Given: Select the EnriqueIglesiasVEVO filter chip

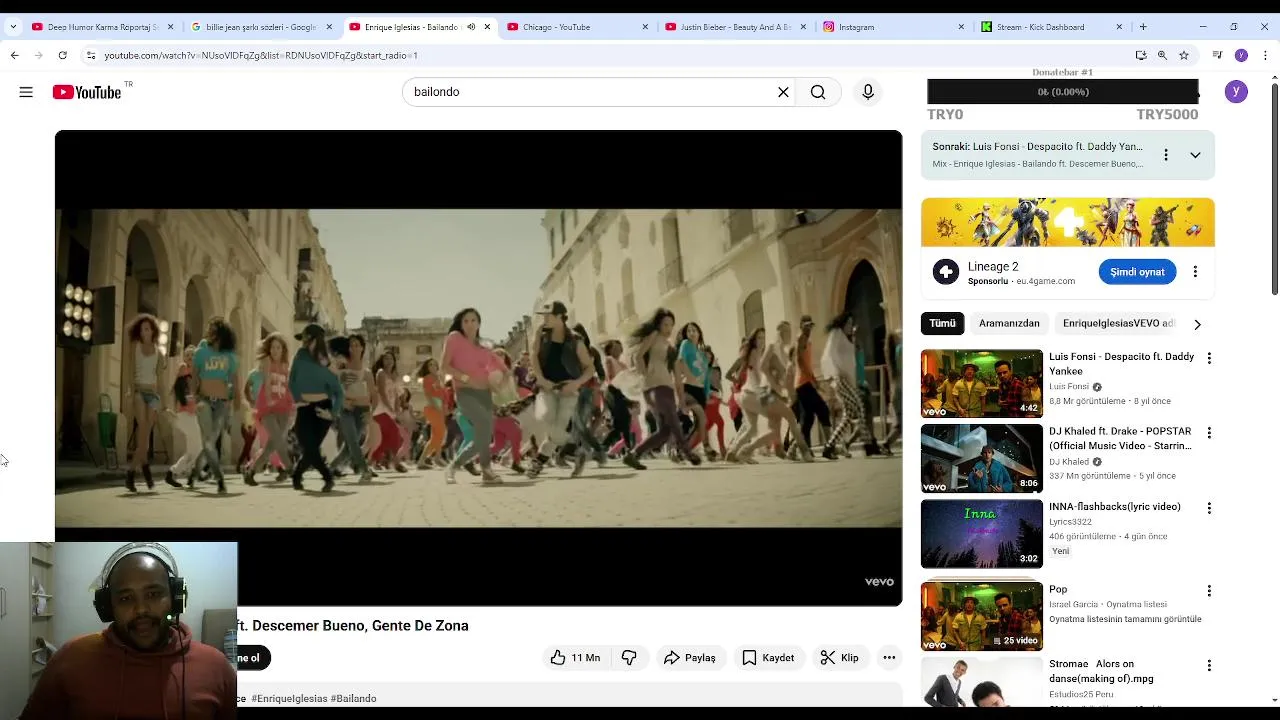Looking at the screenshot, I should point(1118,323).
